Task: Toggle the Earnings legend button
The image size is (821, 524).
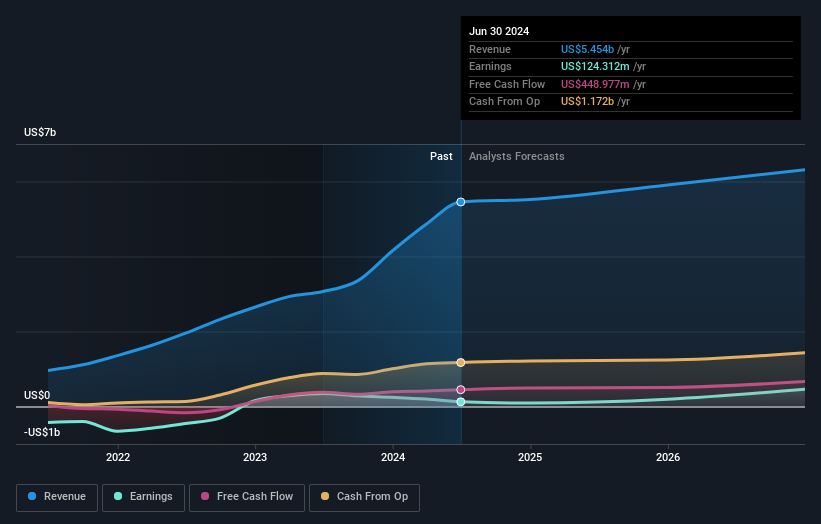Action: click(x=143, y=497)
